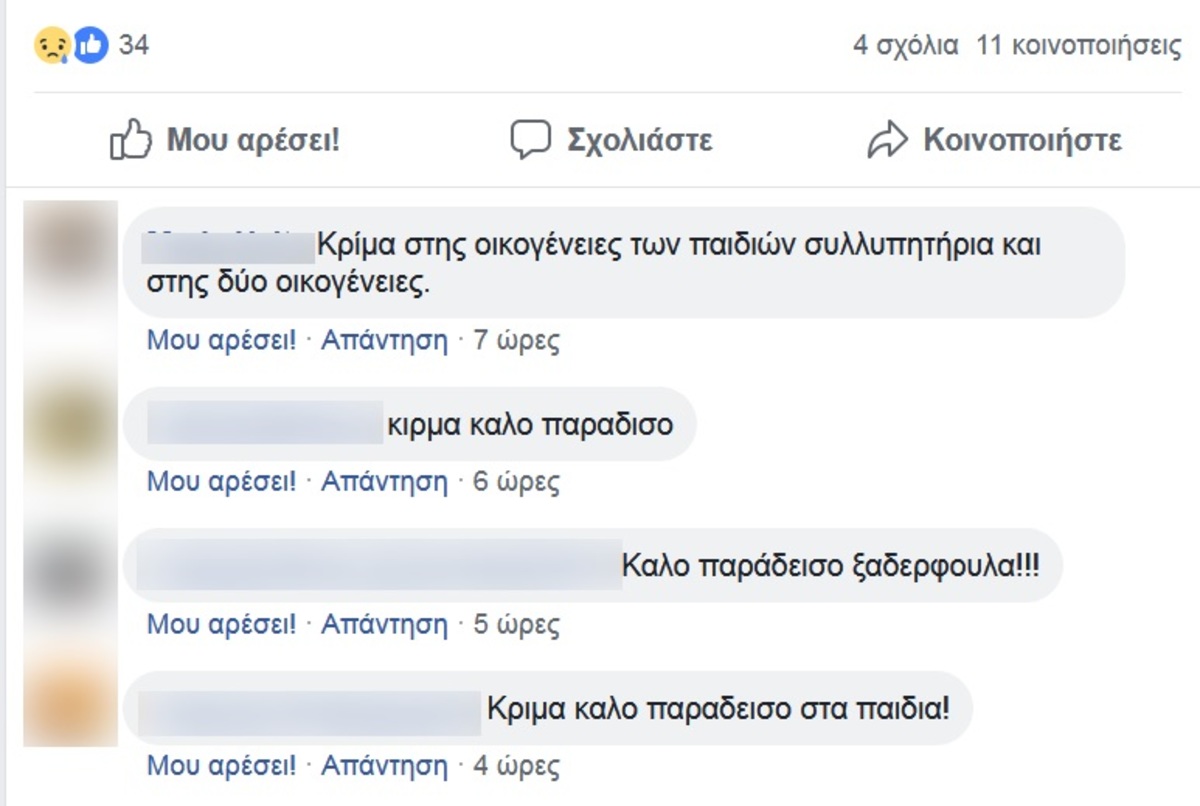
Task: Click the Κοινοποιήστε button text
Action: tap(1022, 140)
